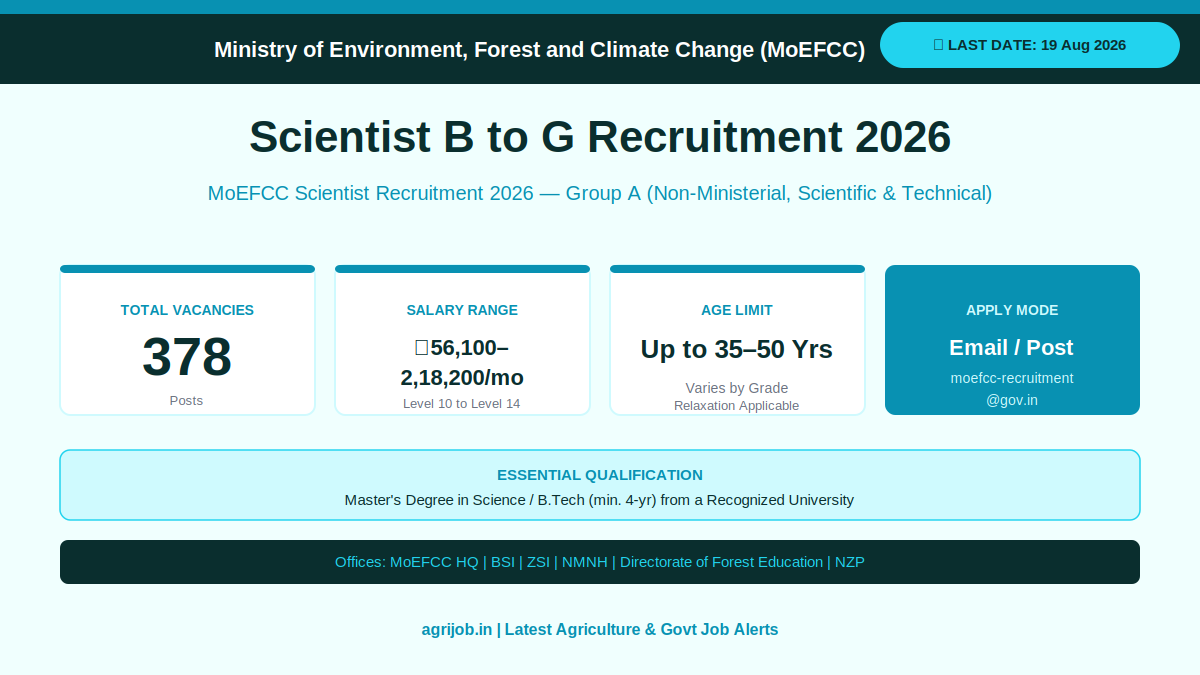Image resolution: width=1200 pixels, height=675 pixels.
Task: Select the 56,100–2,18,200/mo salary value
Action: (x=462, y=362)
